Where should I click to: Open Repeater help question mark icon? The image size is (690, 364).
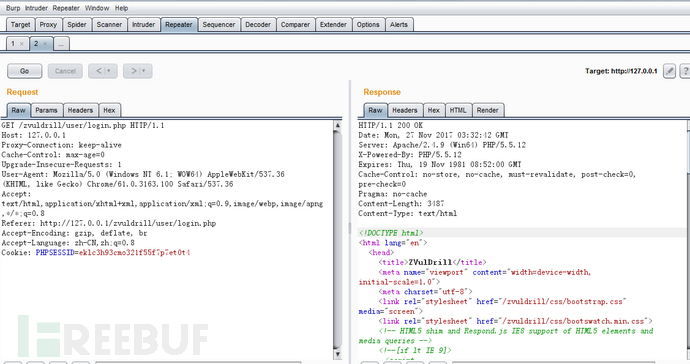(x=685, y=71)
